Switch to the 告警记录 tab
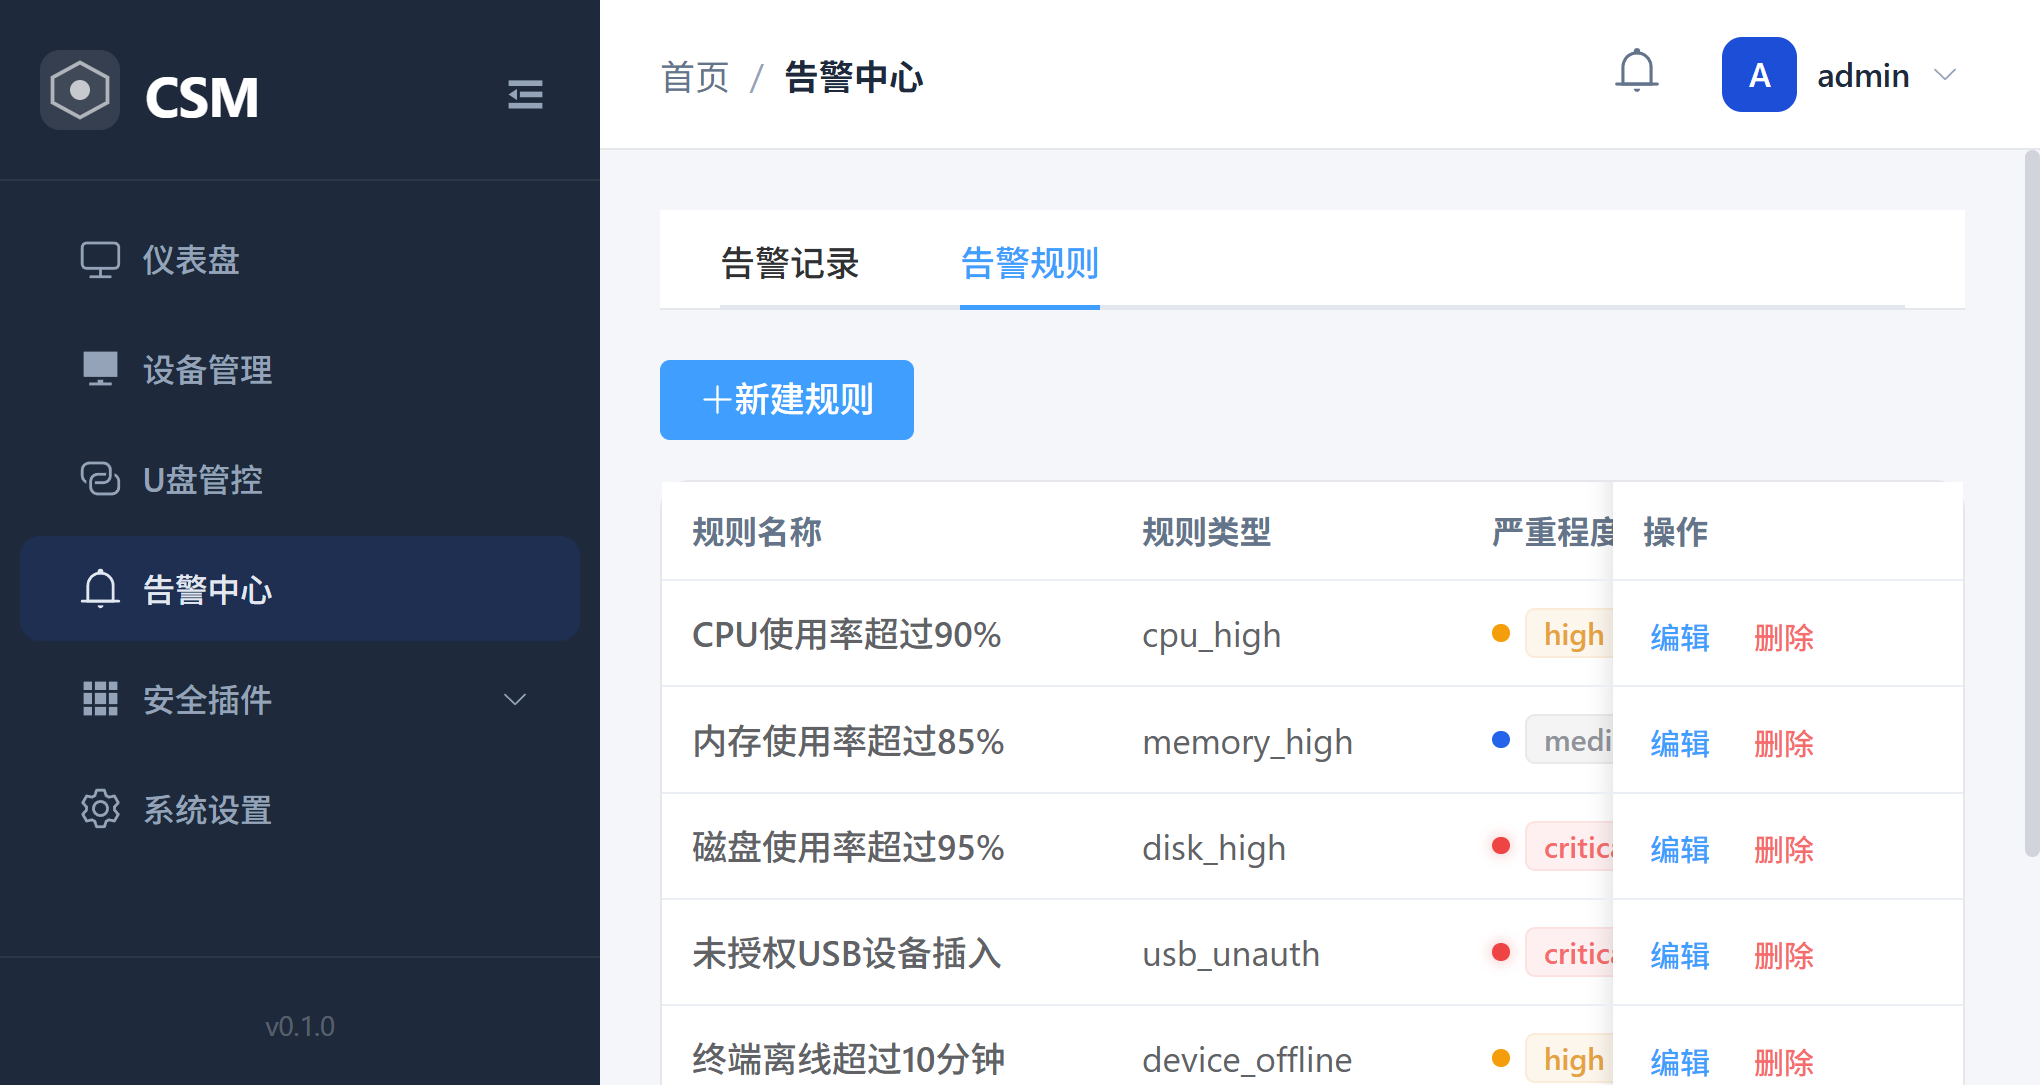This screenshot has width=2040, height=1085. pos(790,264)
